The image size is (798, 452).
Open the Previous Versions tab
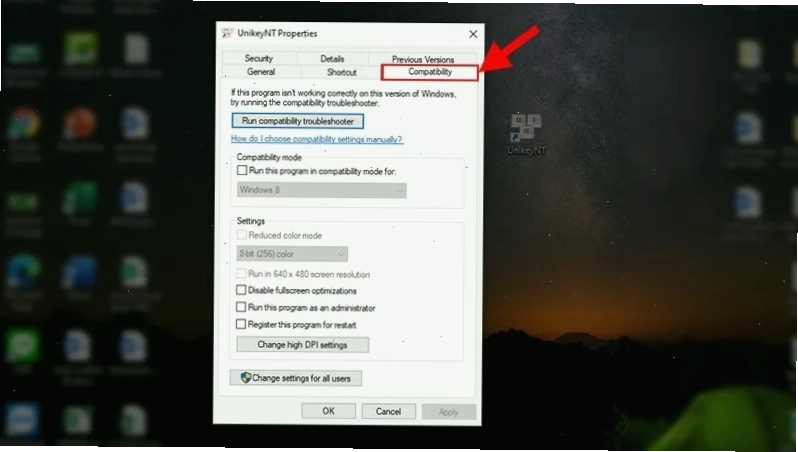pyautogui.click(x=422, y=59)
